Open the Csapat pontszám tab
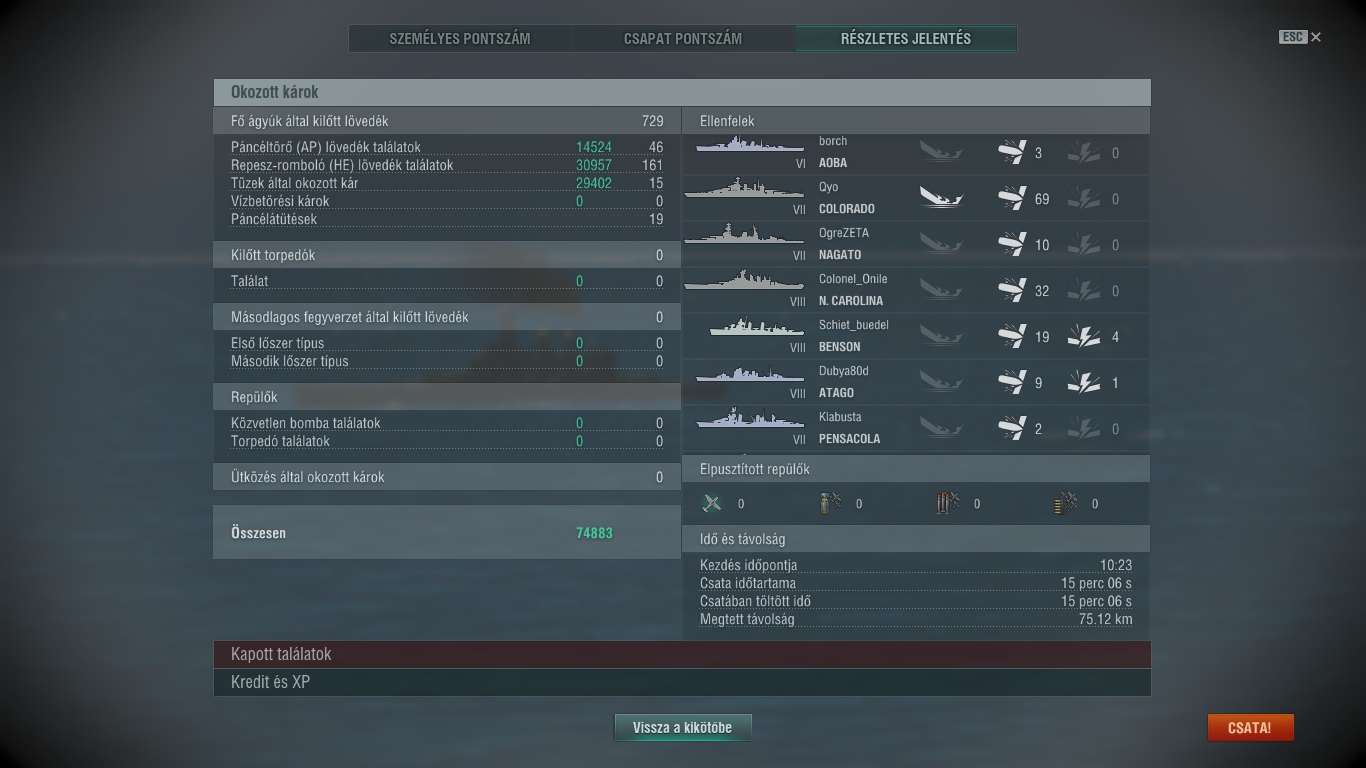The image size is (1366, 768). coord(683,39)
